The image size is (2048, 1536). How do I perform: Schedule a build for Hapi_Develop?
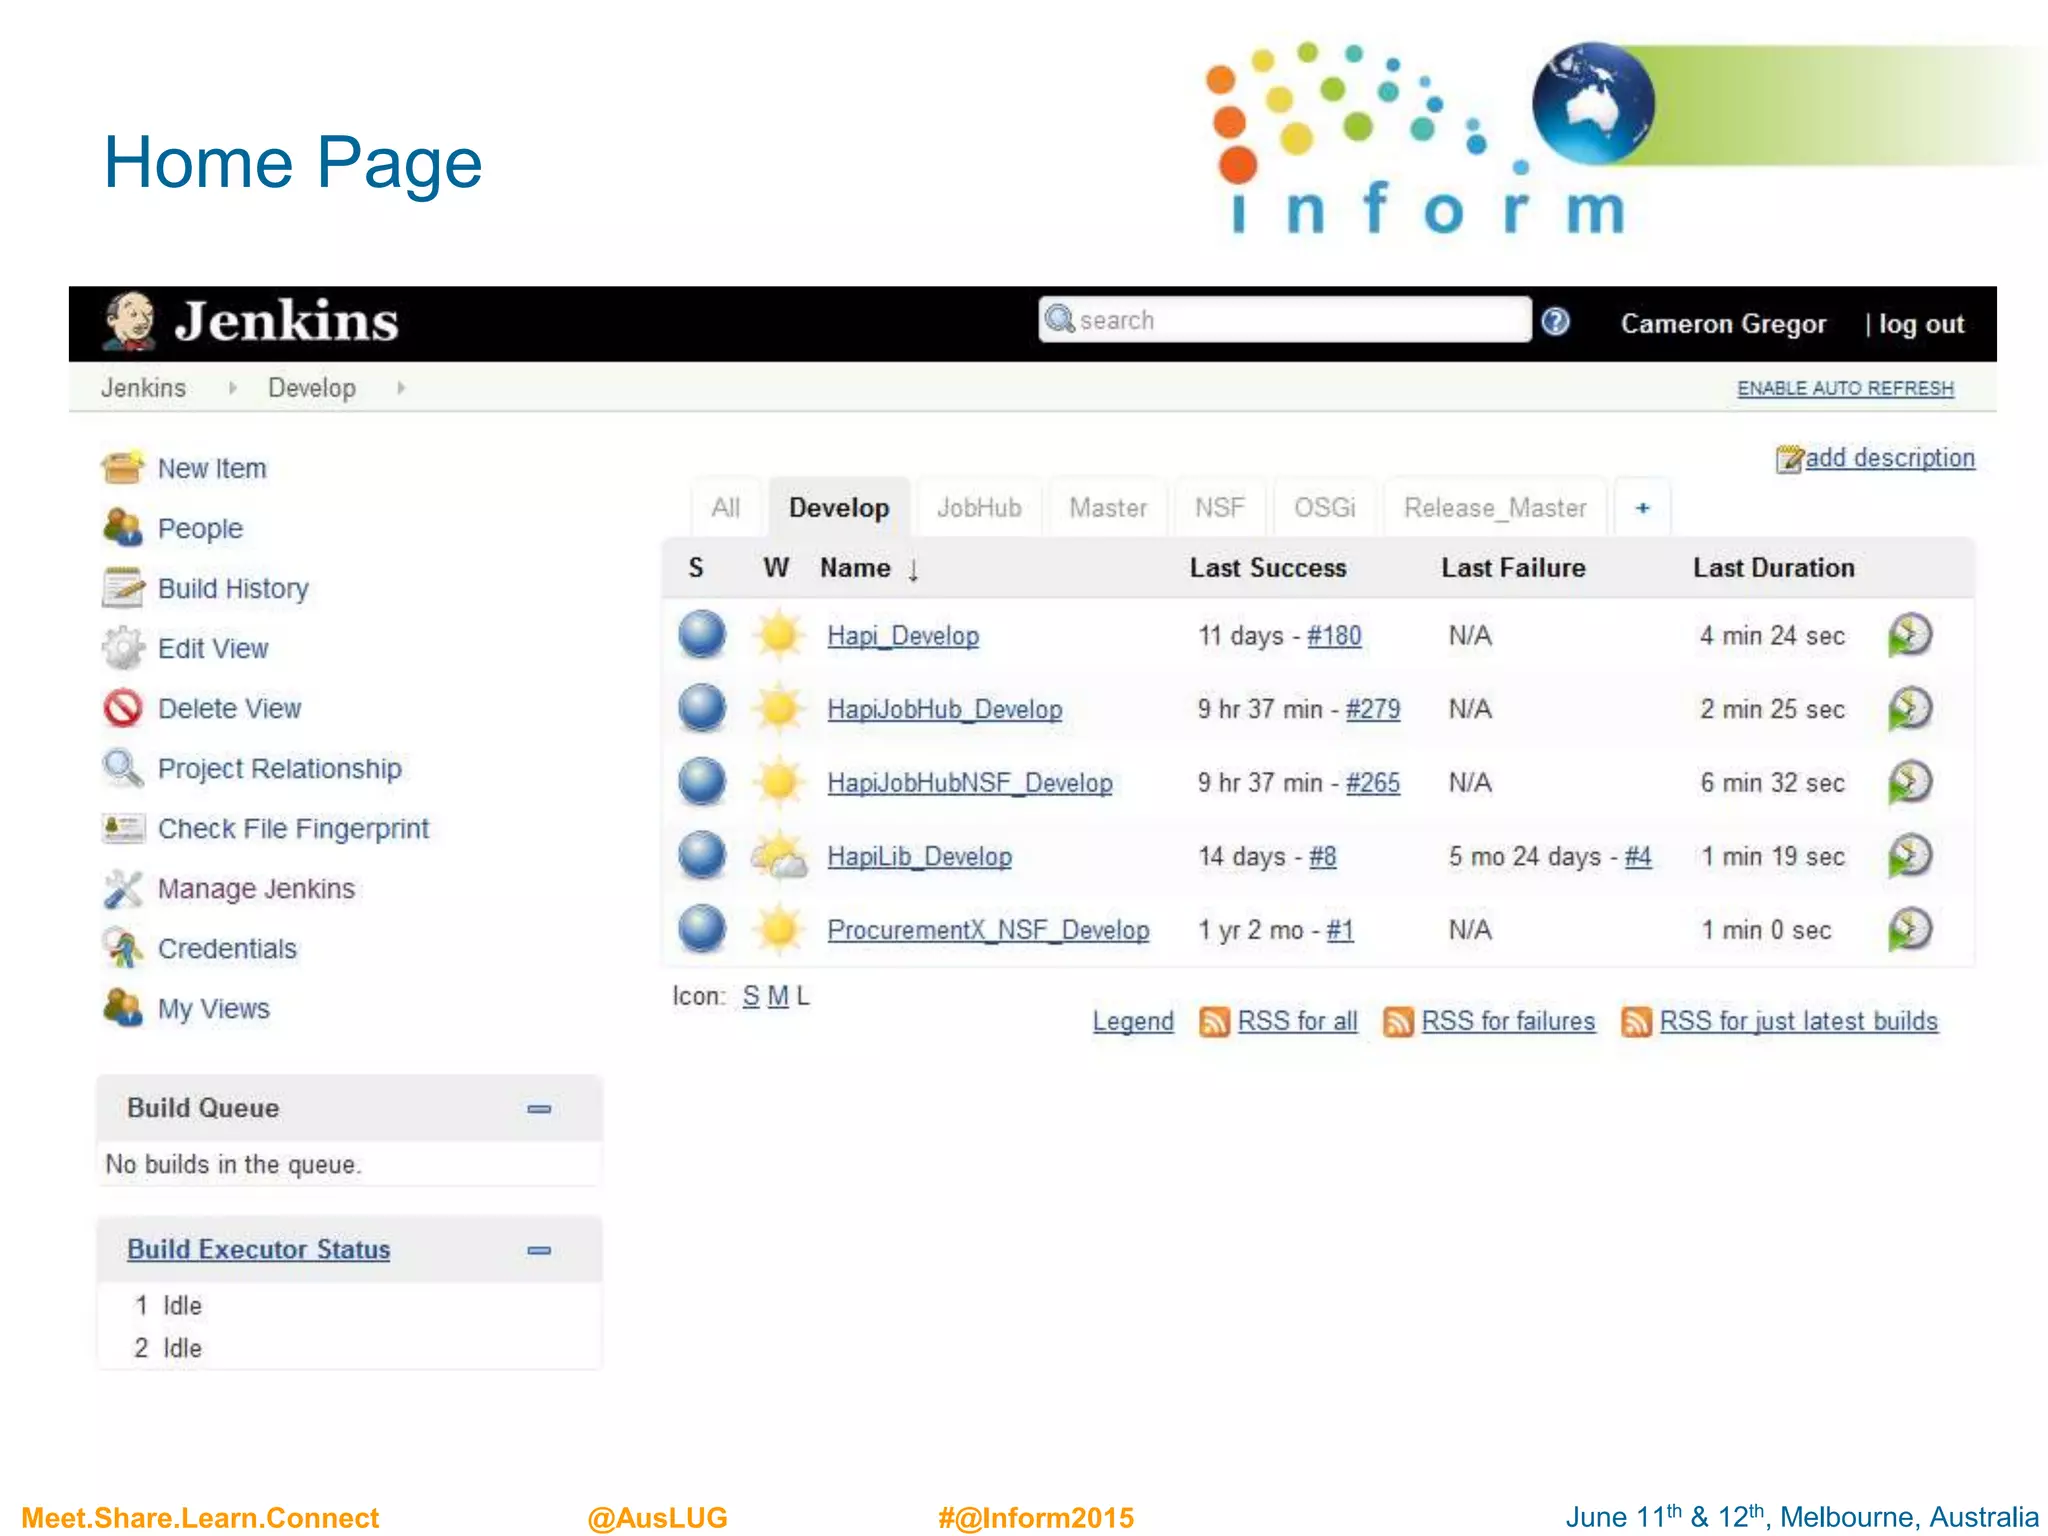1909,635
